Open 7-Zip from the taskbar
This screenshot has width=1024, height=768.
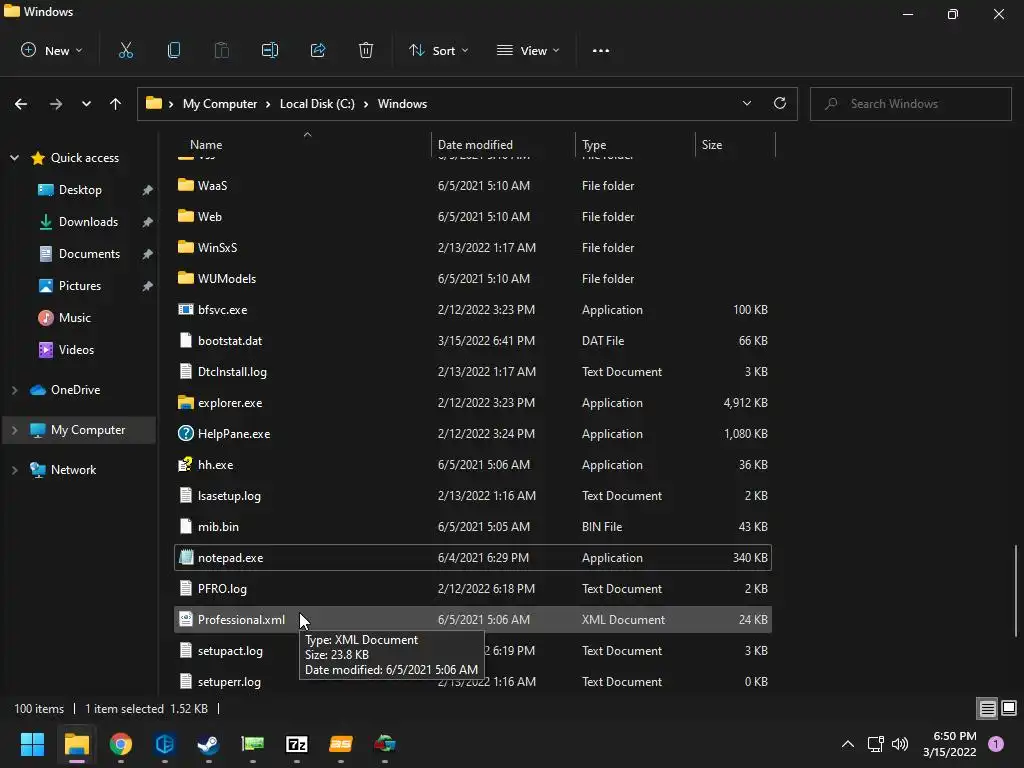[296, 744]
